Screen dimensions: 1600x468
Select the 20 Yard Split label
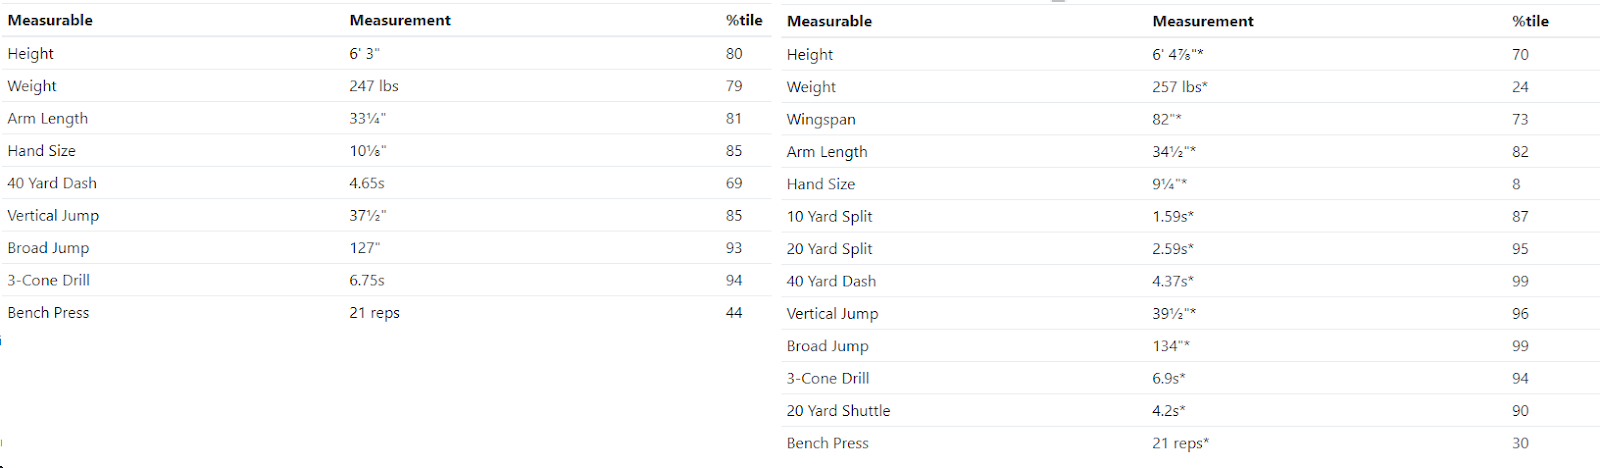click(x=829, y=249)
